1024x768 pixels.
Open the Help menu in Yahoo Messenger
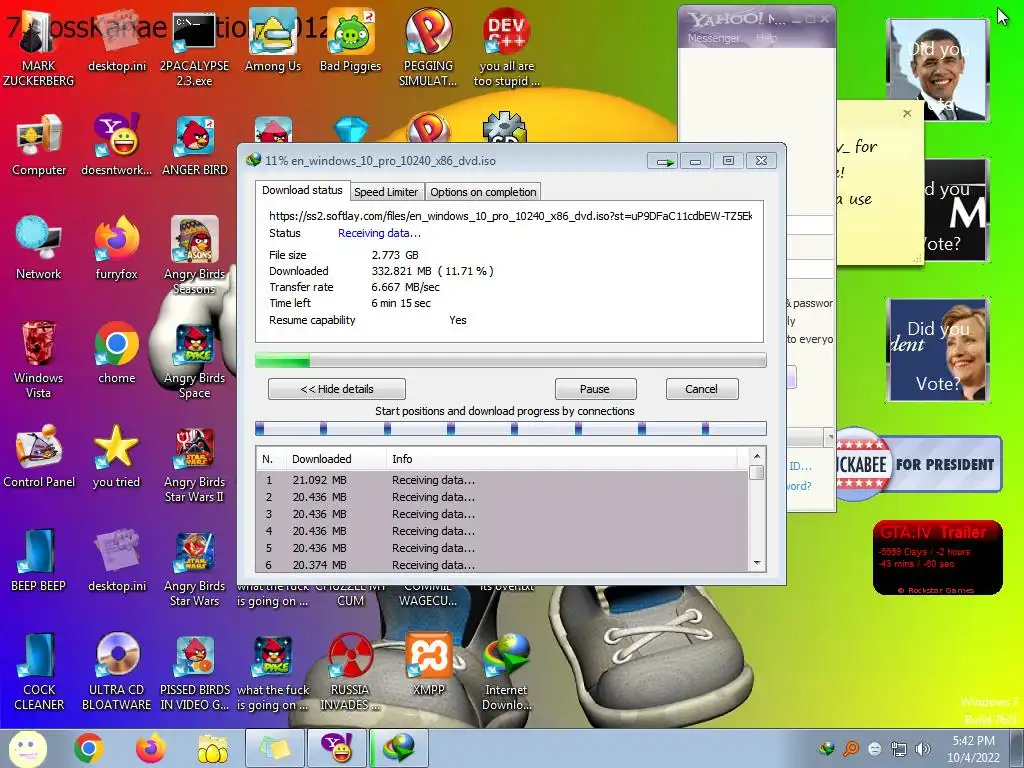pos(766,39)
